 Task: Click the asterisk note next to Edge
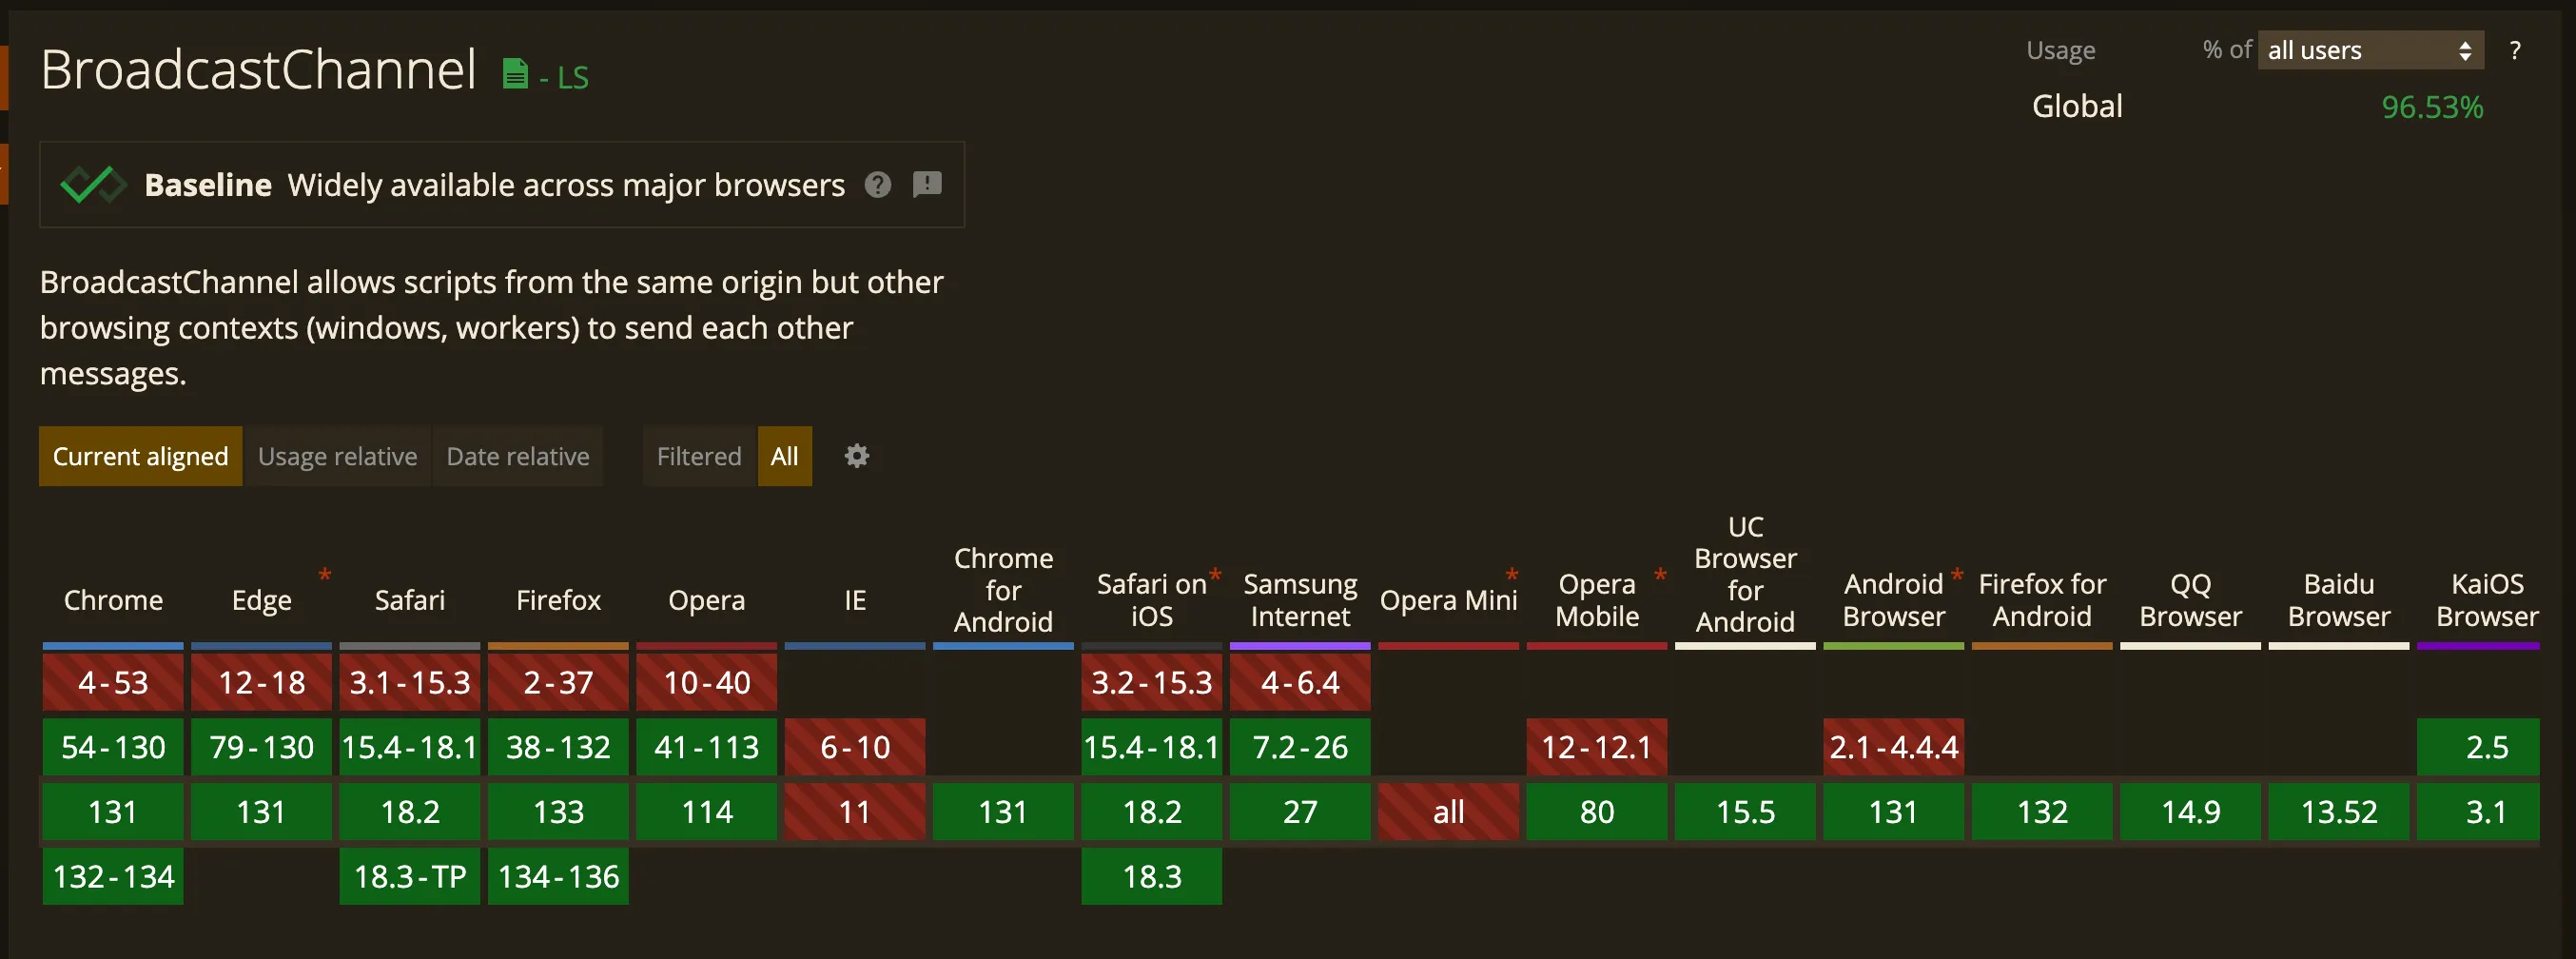pyautogui.click(x=324, y=575)
